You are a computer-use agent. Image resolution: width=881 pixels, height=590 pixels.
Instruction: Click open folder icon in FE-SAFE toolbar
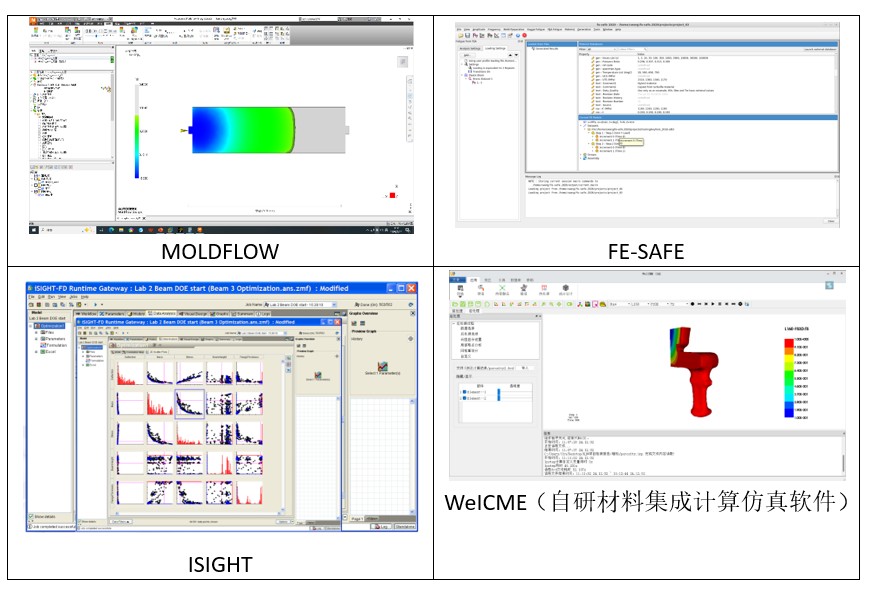pos(461,35)
